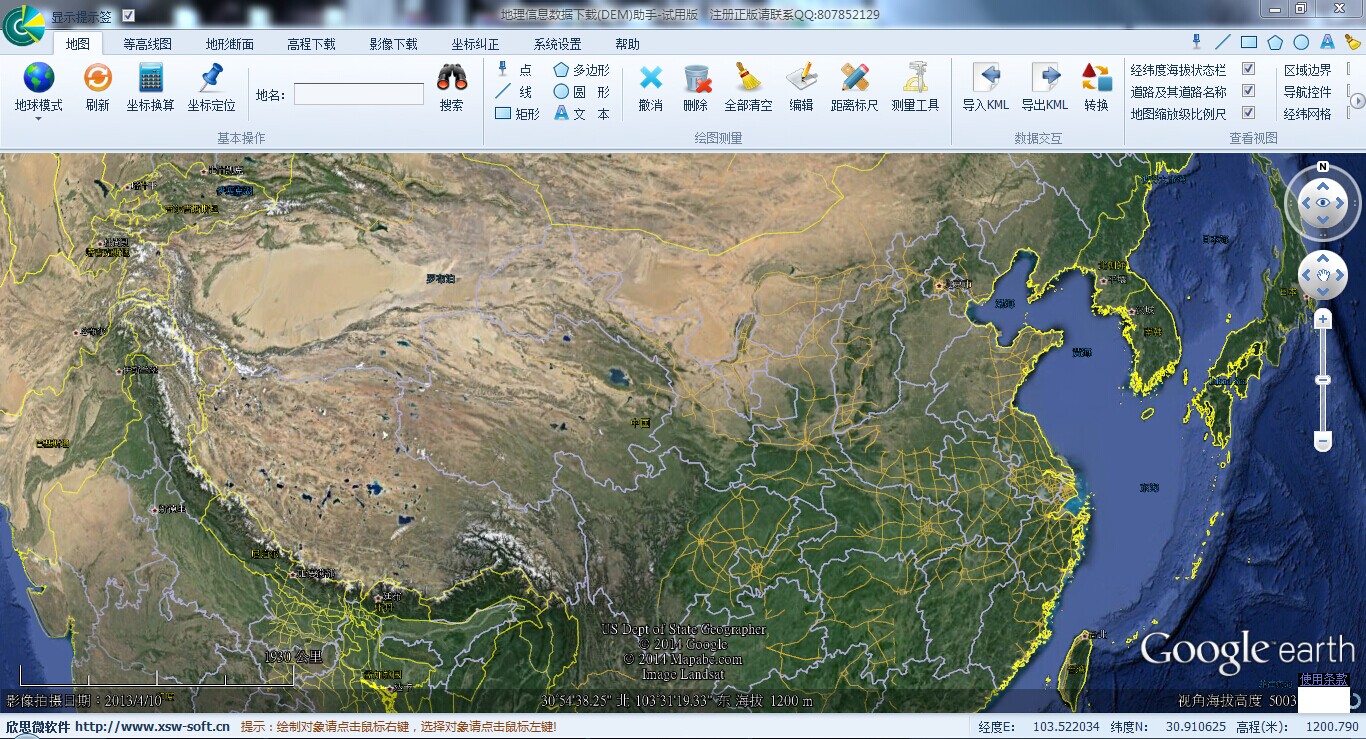
Task: Click the 地名 place name input field
Action: click(x=358, y=94)
